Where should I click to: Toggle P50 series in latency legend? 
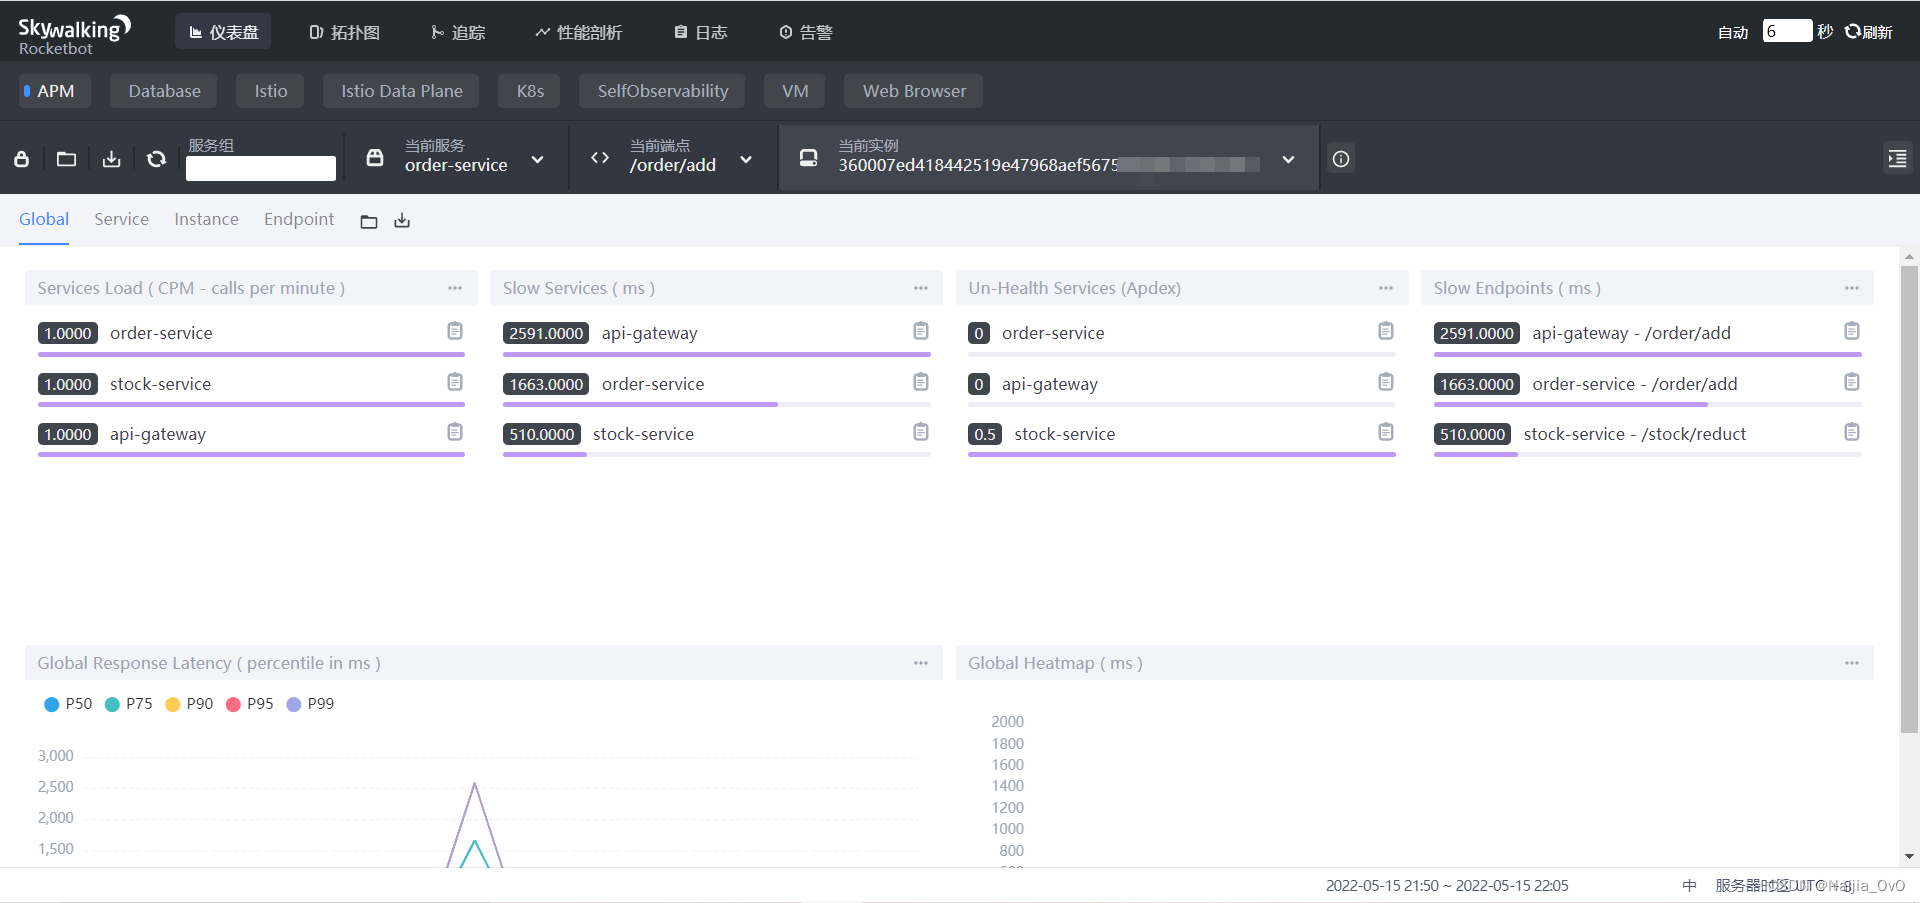tap(68, 704)
